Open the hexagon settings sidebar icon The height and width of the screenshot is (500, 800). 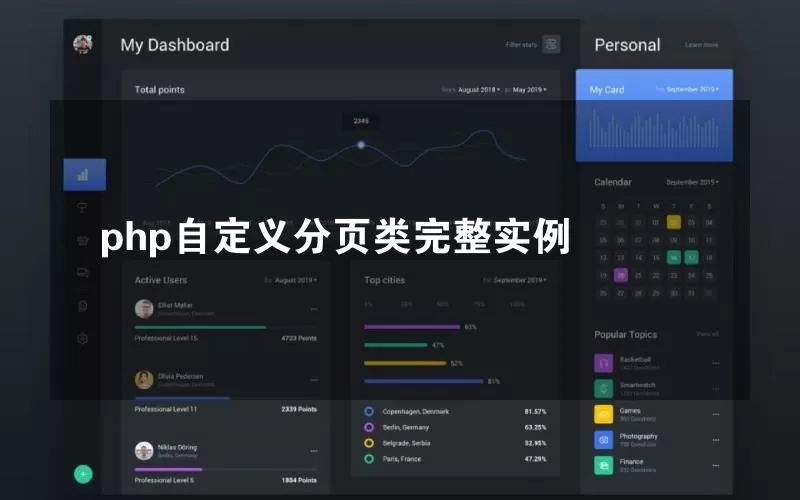(x=82, y=338)
